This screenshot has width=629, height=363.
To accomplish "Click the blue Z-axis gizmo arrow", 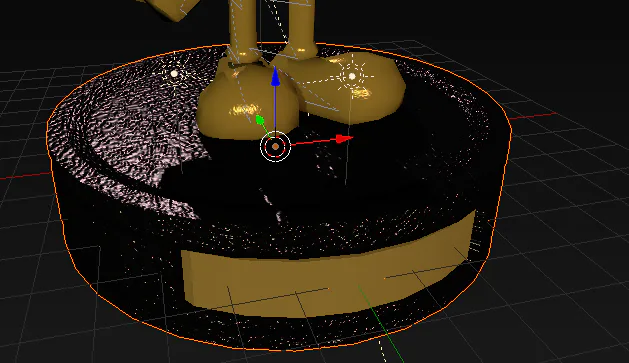I will point(275,77).
